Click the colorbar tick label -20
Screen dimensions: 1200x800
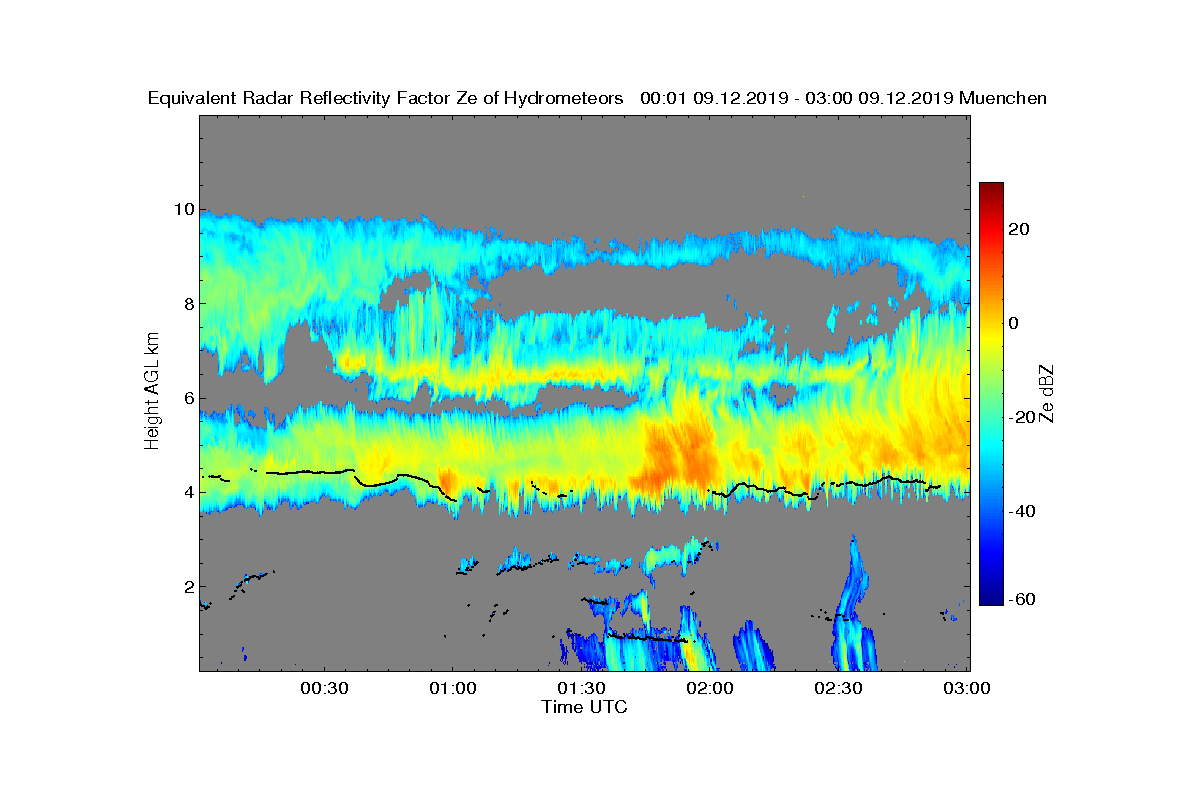[x=1021, y=418]
